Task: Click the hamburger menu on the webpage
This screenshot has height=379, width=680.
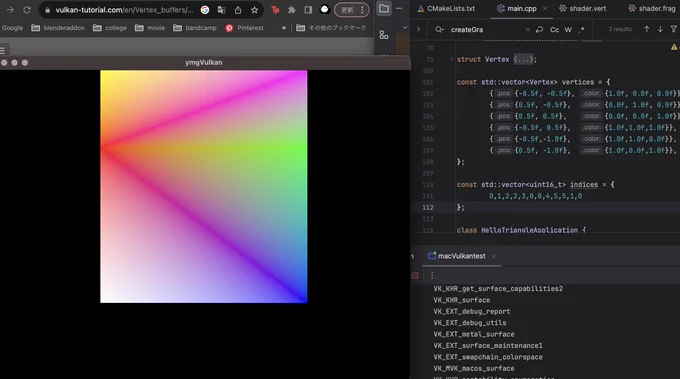Action: click(x=3, y=51)
